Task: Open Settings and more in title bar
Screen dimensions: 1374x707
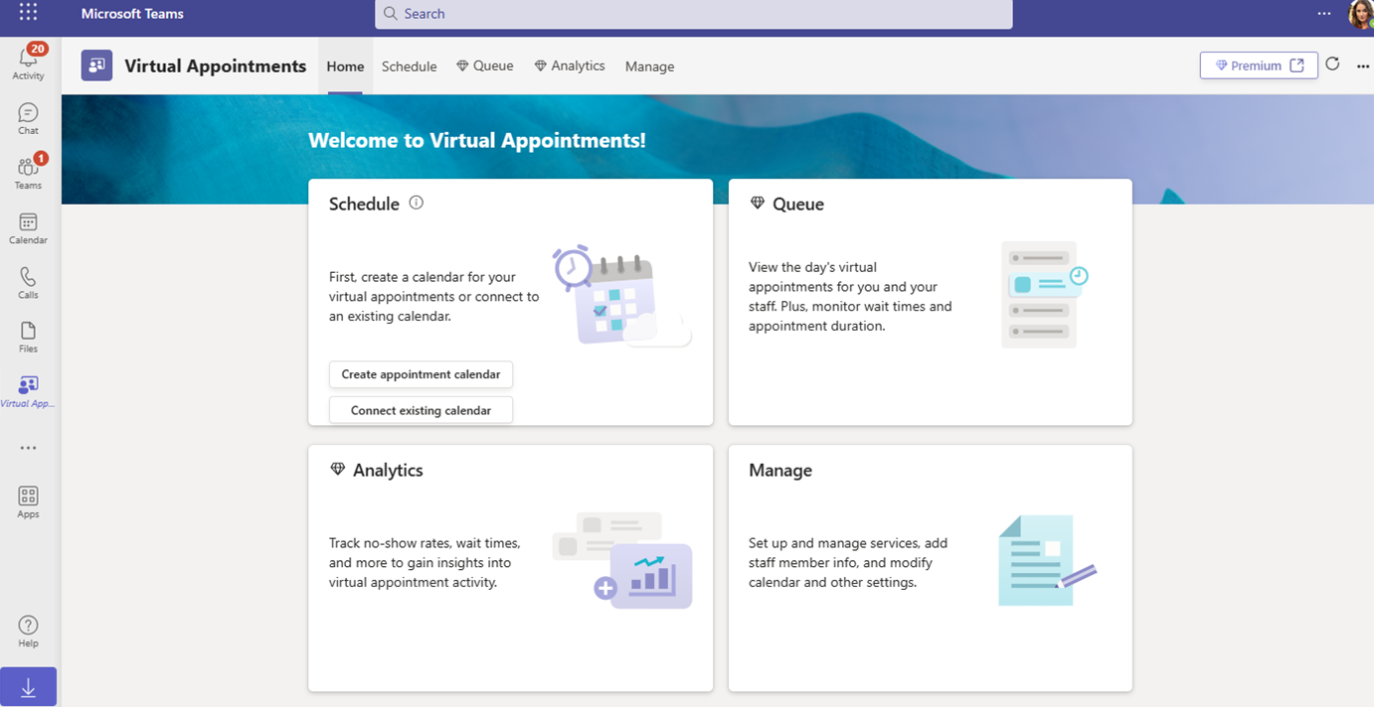Action: click(1324, 14)
